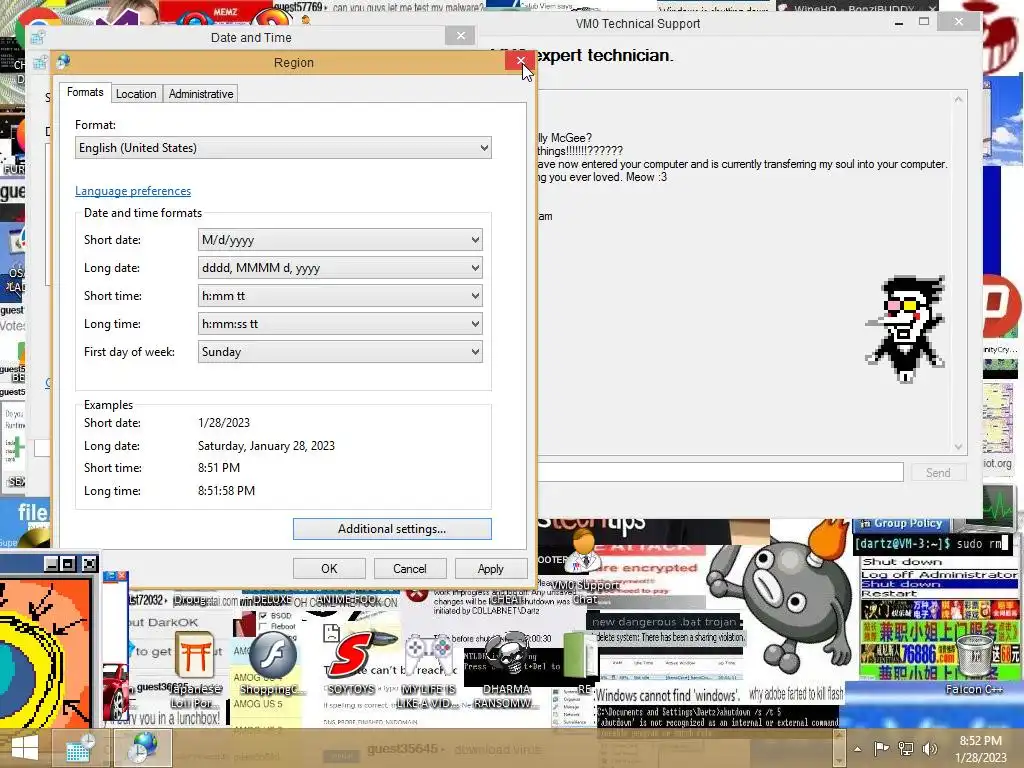Click the Date and Time title bar icon
This screenshot has width=1024, height=768.
38,37
